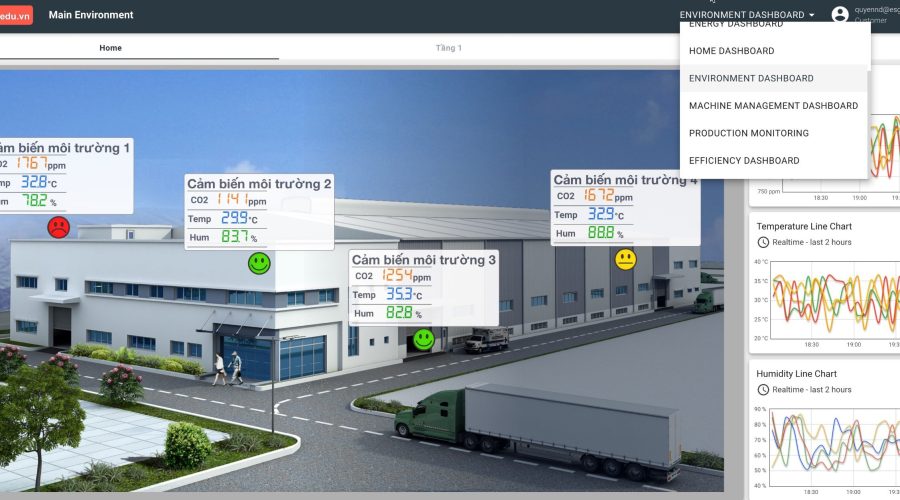Click the Cảm biến môi trường 2 title

tap(259, 184)
